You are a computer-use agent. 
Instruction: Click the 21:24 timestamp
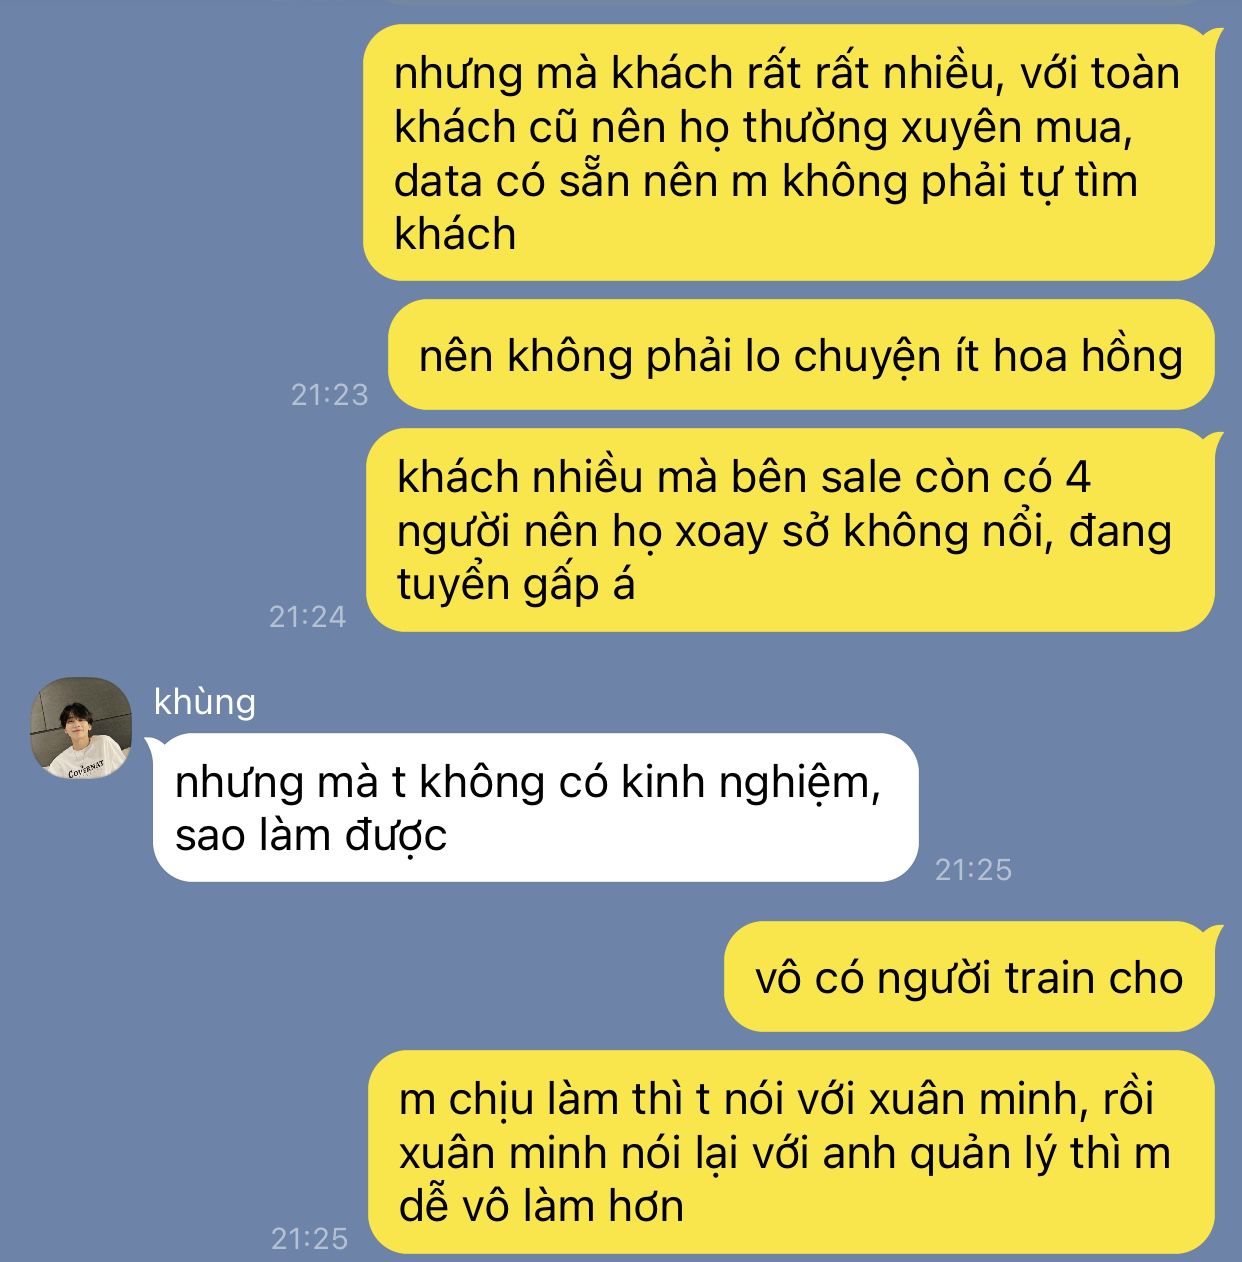tap(308, 617)
